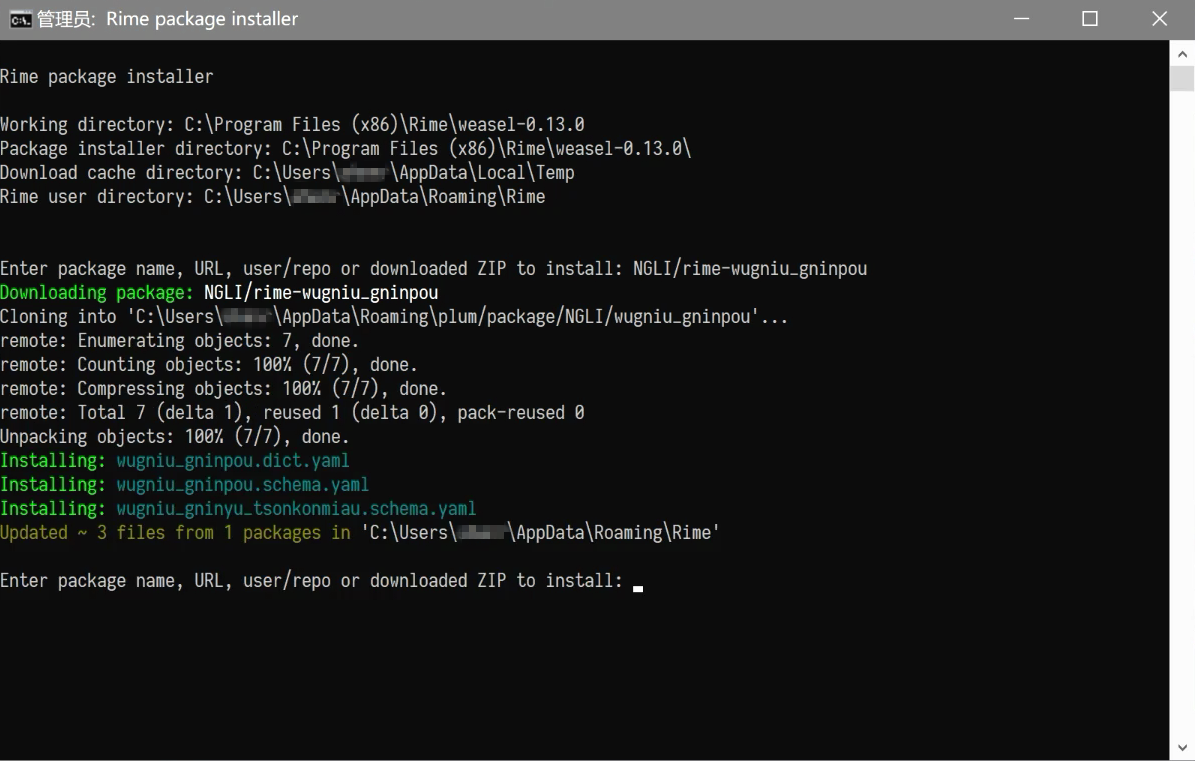Click the scrollbar up arrow
The width and height of the screenshot is (1195, 761).
[1181, 53]
